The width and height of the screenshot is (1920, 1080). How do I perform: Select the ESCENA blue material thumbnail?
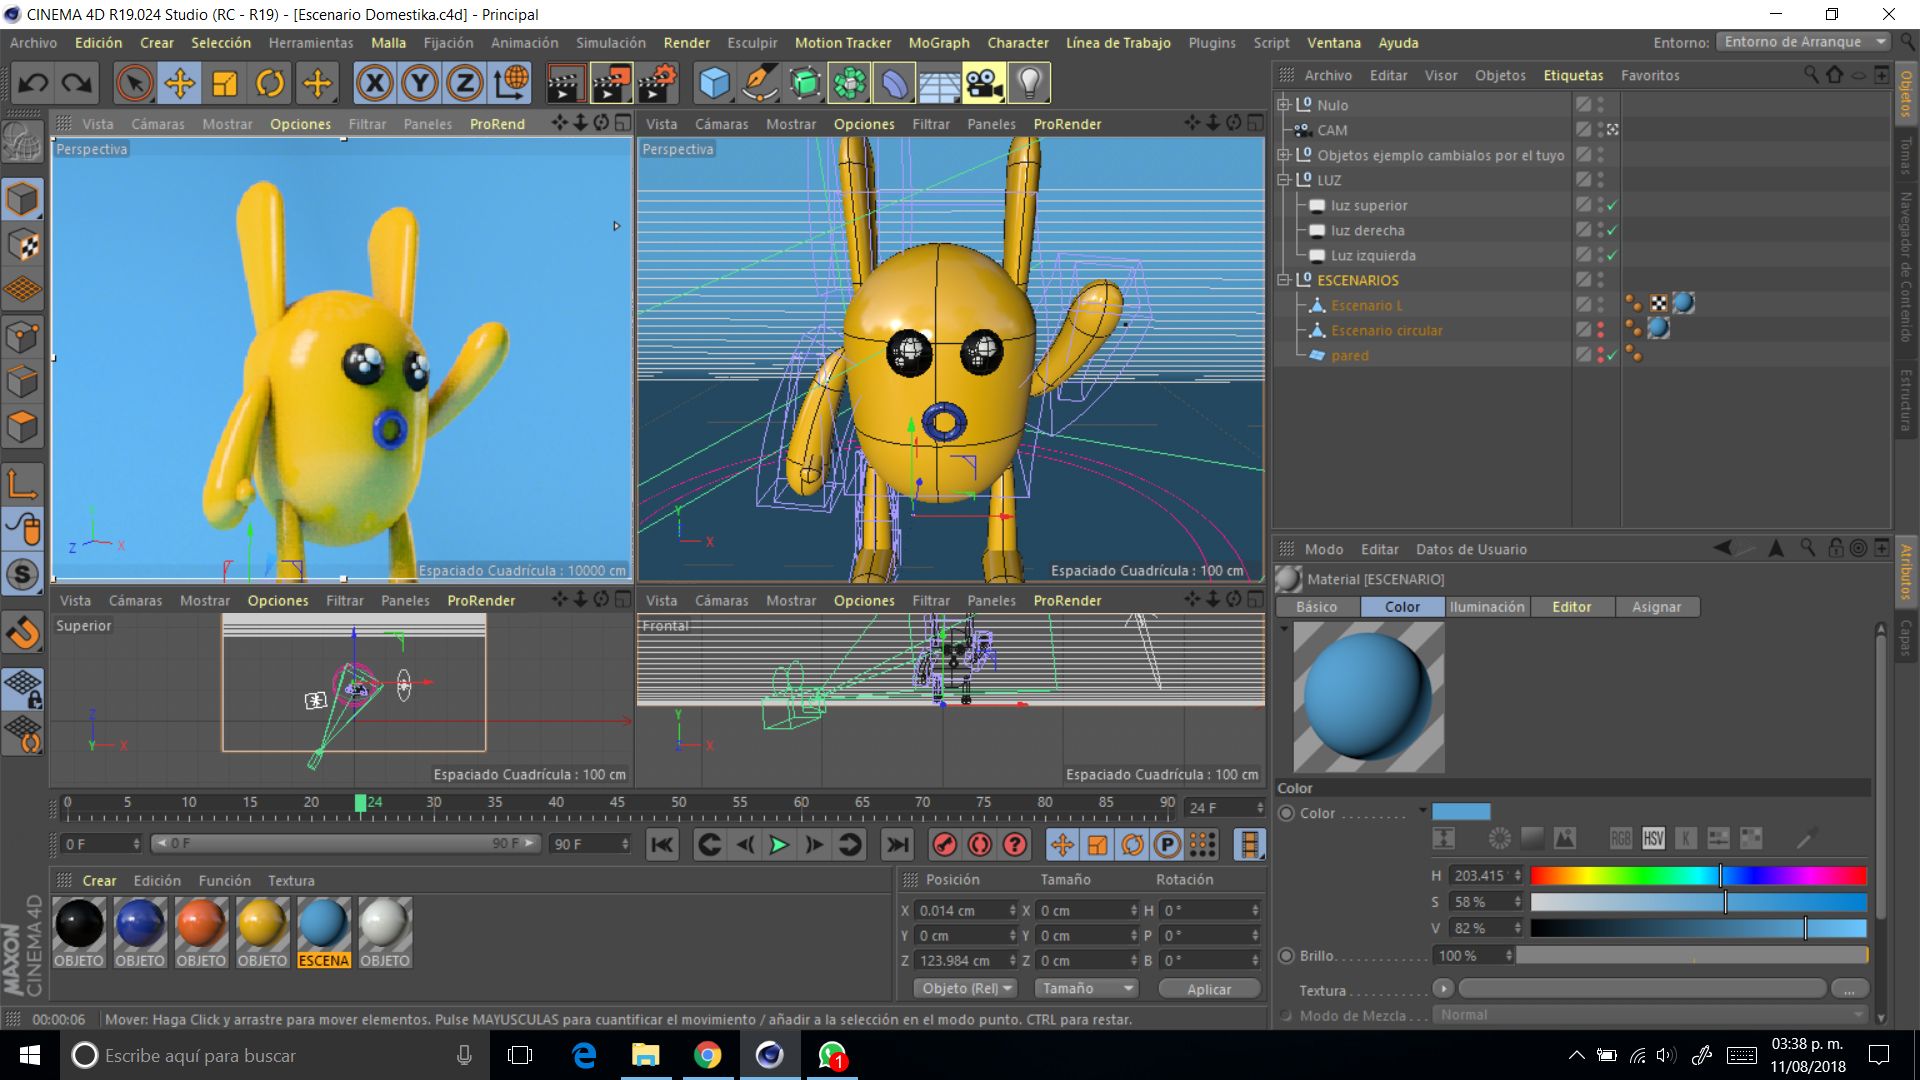pyautogui.click(x=323, y=923)
